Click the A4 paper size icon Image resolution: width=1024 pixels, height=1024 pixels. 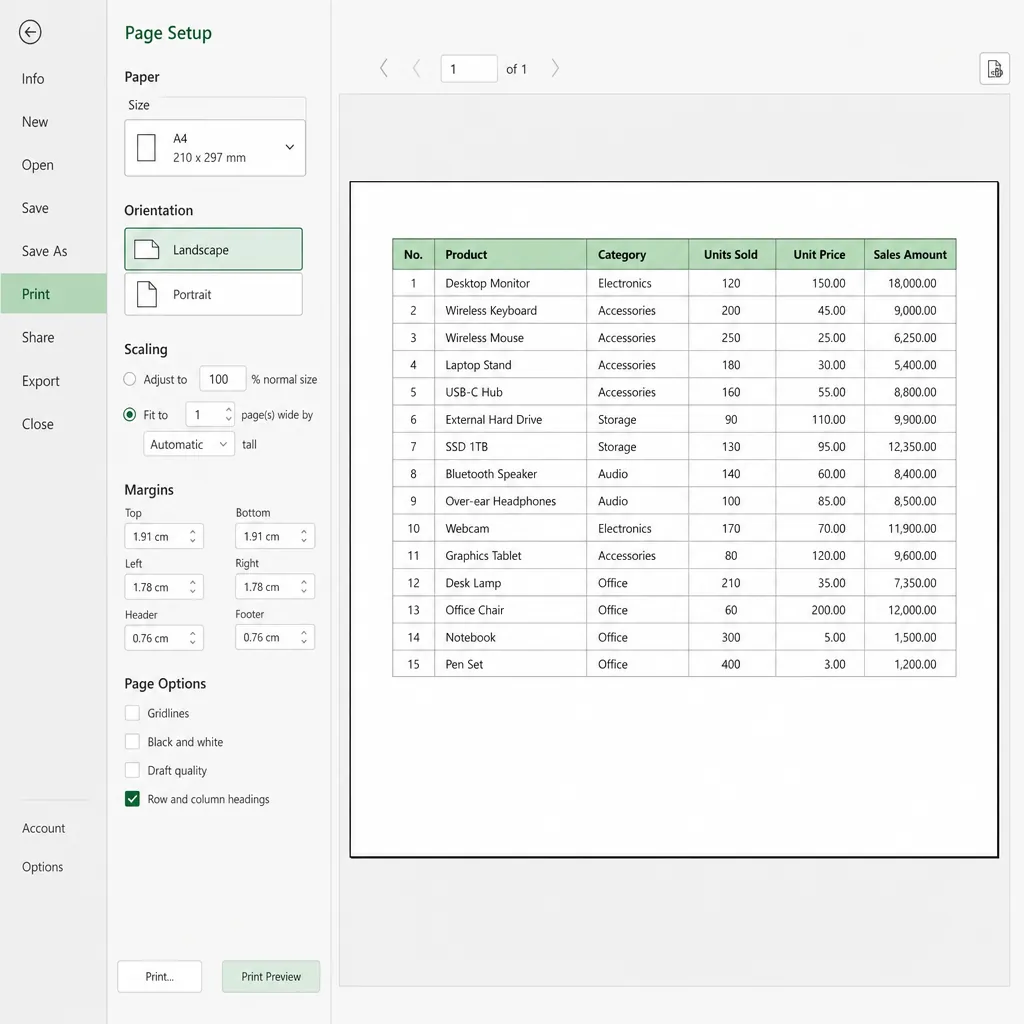(146, 148)
